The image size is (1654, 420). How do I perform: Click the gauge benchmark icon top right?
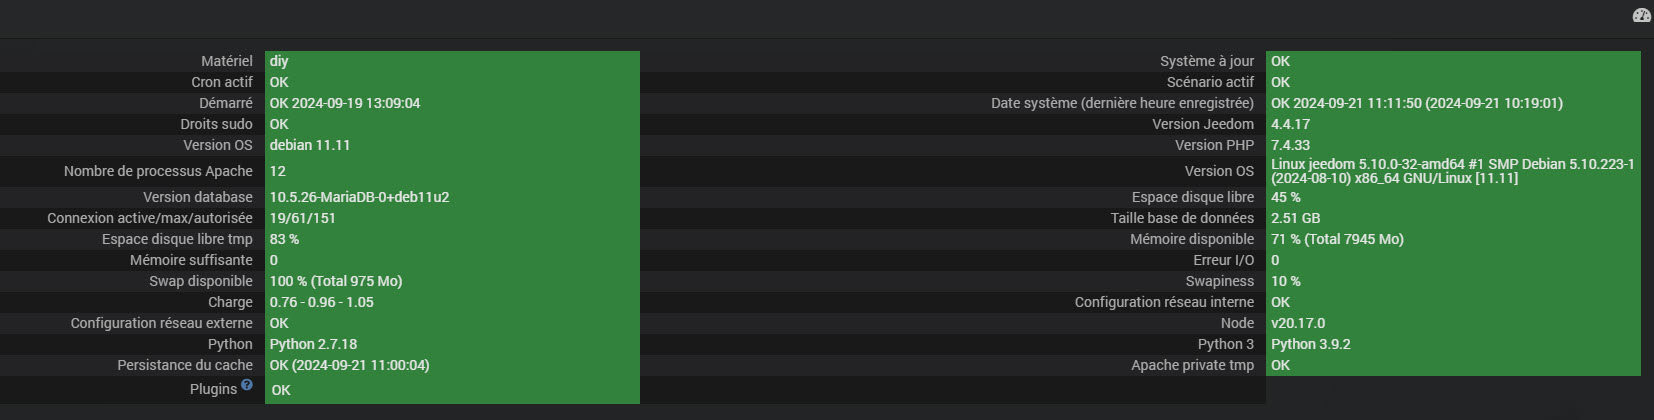[1641, 15]
